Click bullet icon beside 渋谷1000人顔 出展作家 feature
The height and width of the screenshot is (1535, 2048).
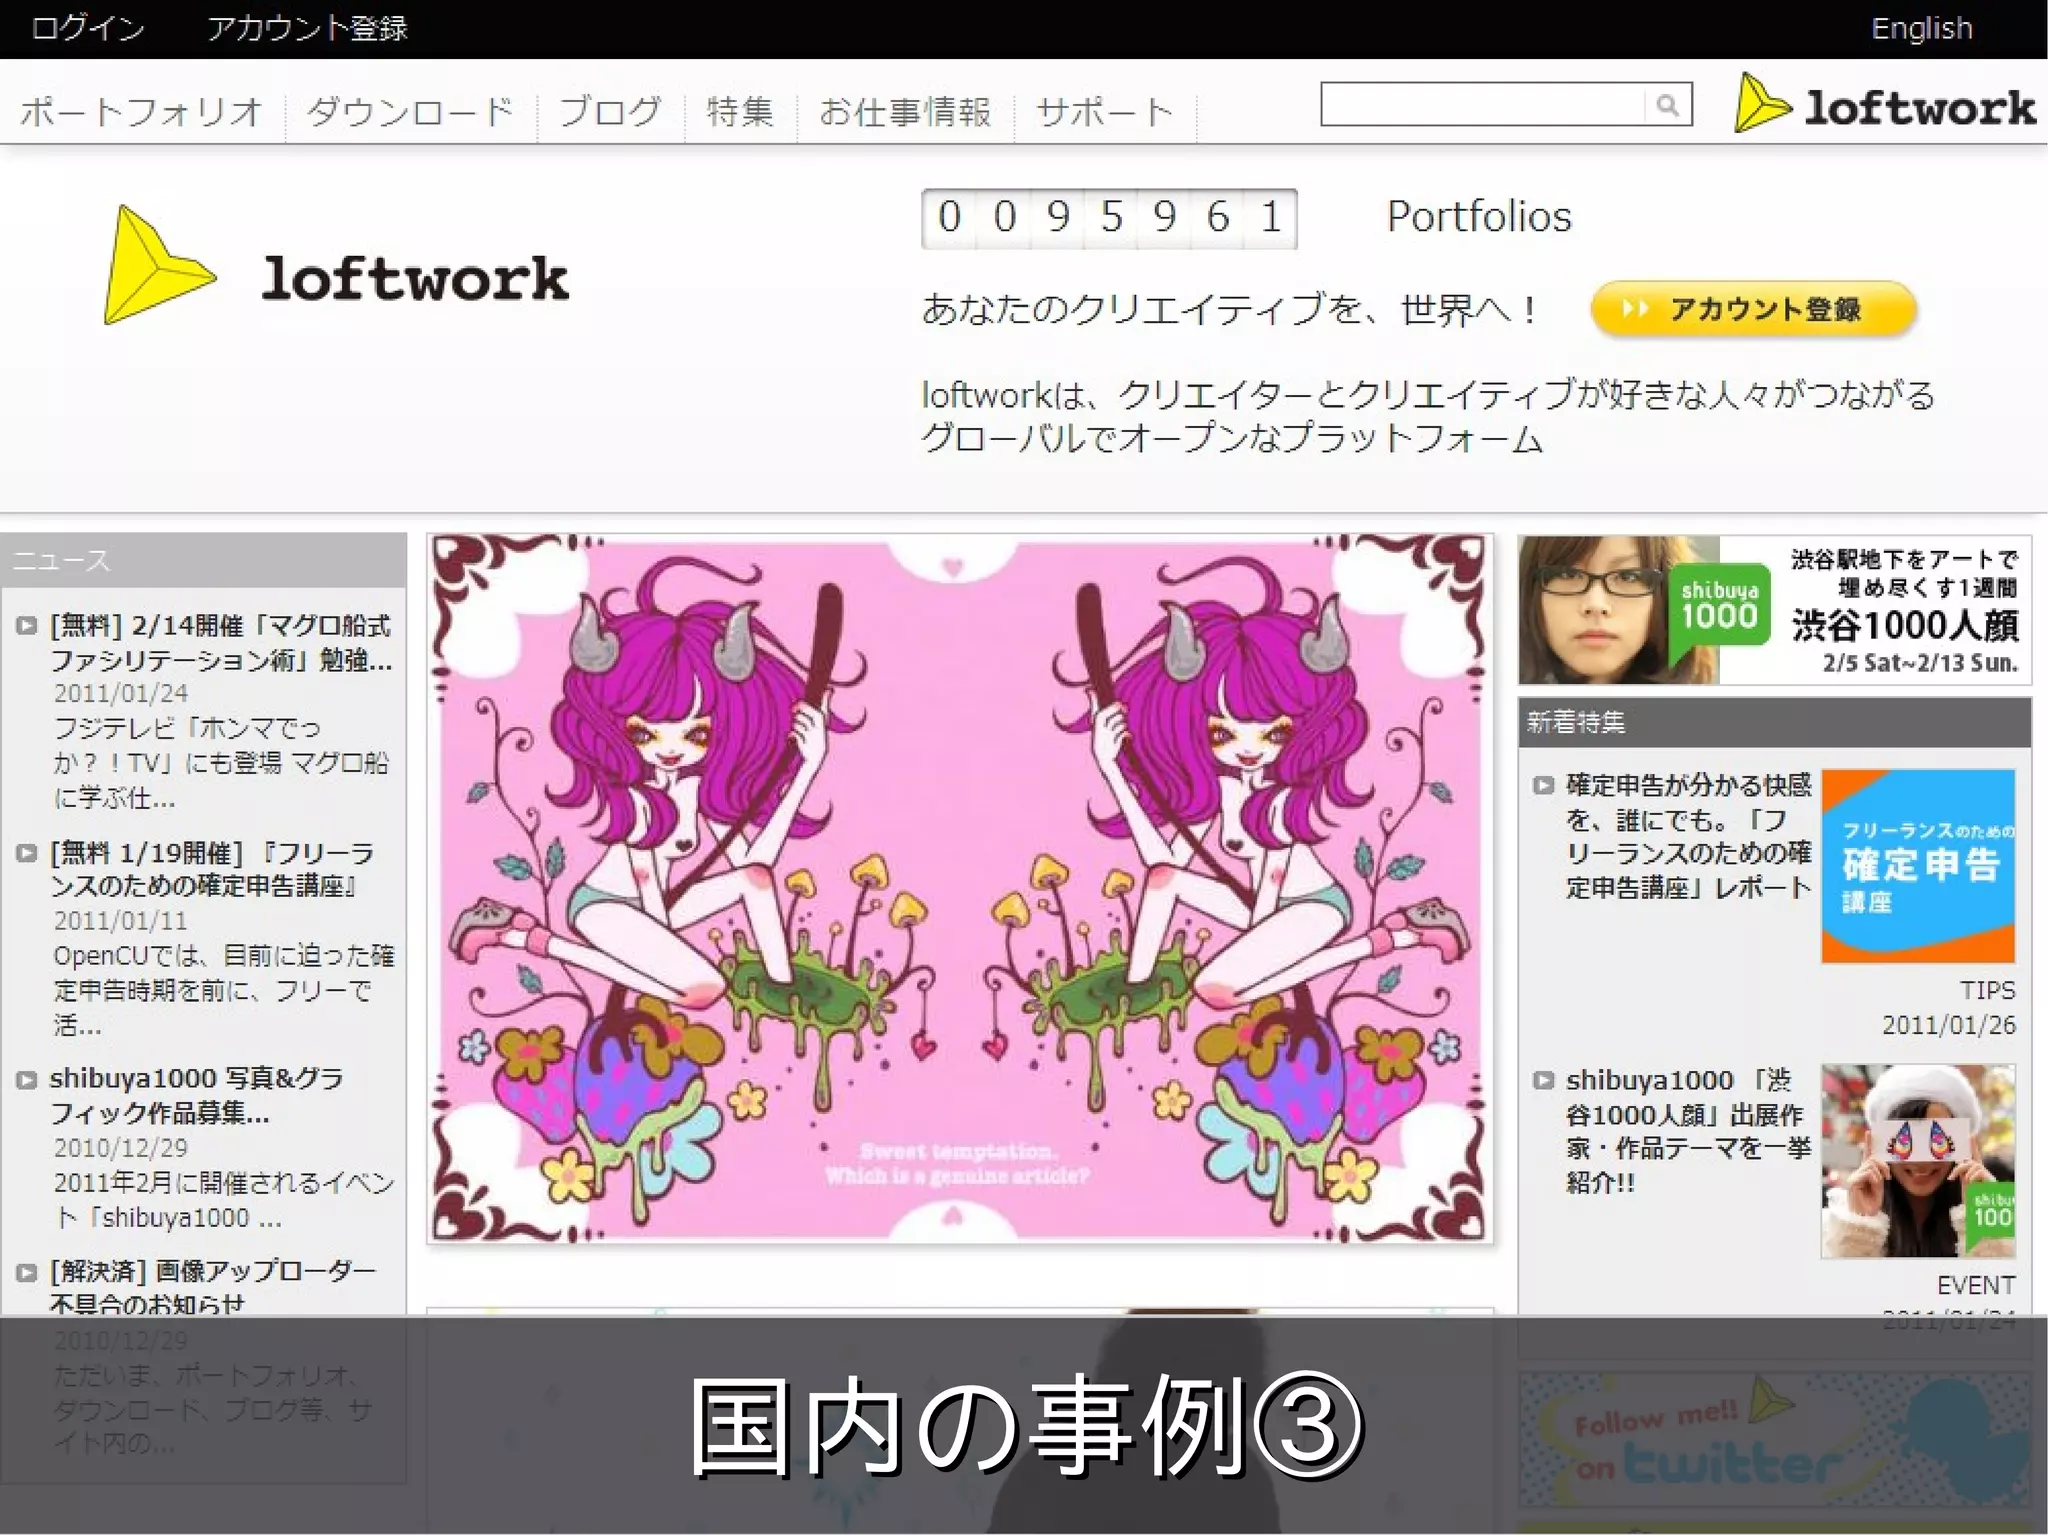1544,1081
